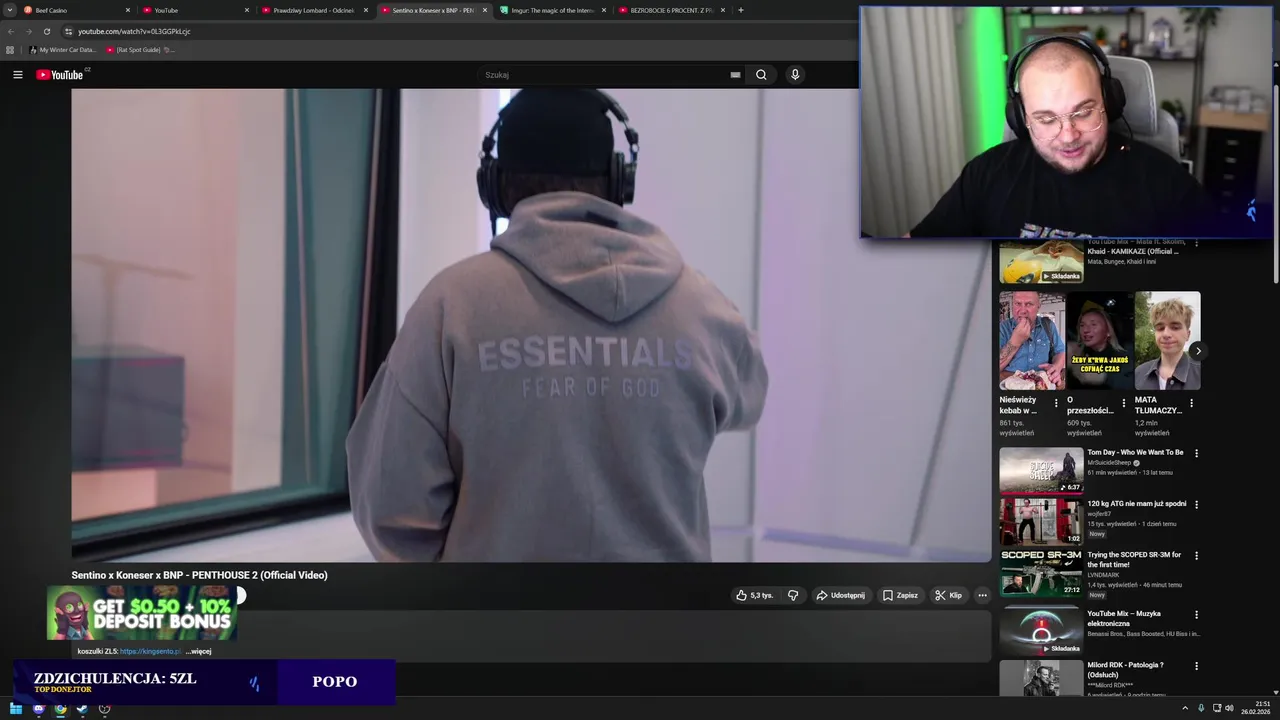Switch to the YouTube tab
Viewport: 1280px width, 720px height.
click(x=195, y=10)
